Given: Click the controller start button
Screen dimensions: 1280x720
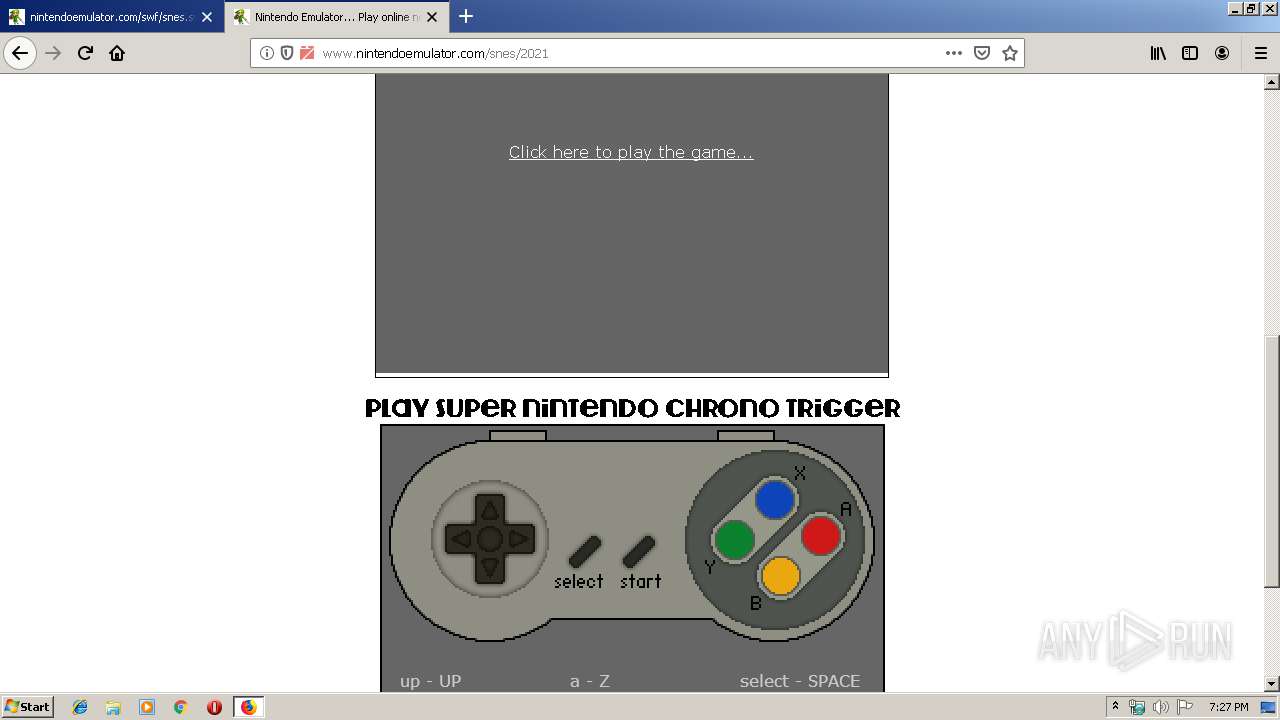Looking at the screenshot, I should pyautogui.click(x=639, y=552).
